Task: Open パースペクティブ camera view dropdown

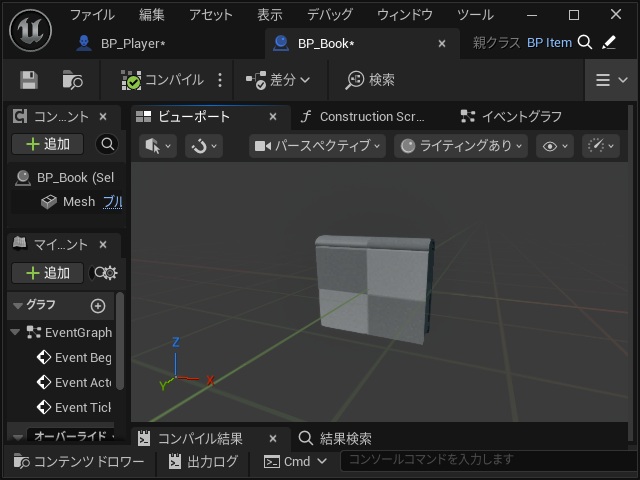Action: tap(317, 146)
